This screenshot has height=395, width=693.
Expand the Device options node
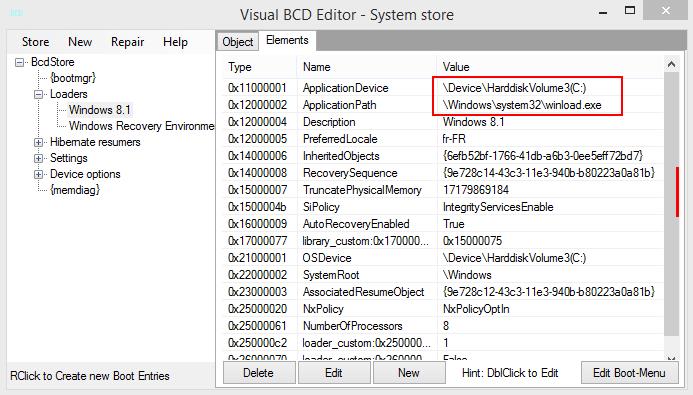coord(38,174)
